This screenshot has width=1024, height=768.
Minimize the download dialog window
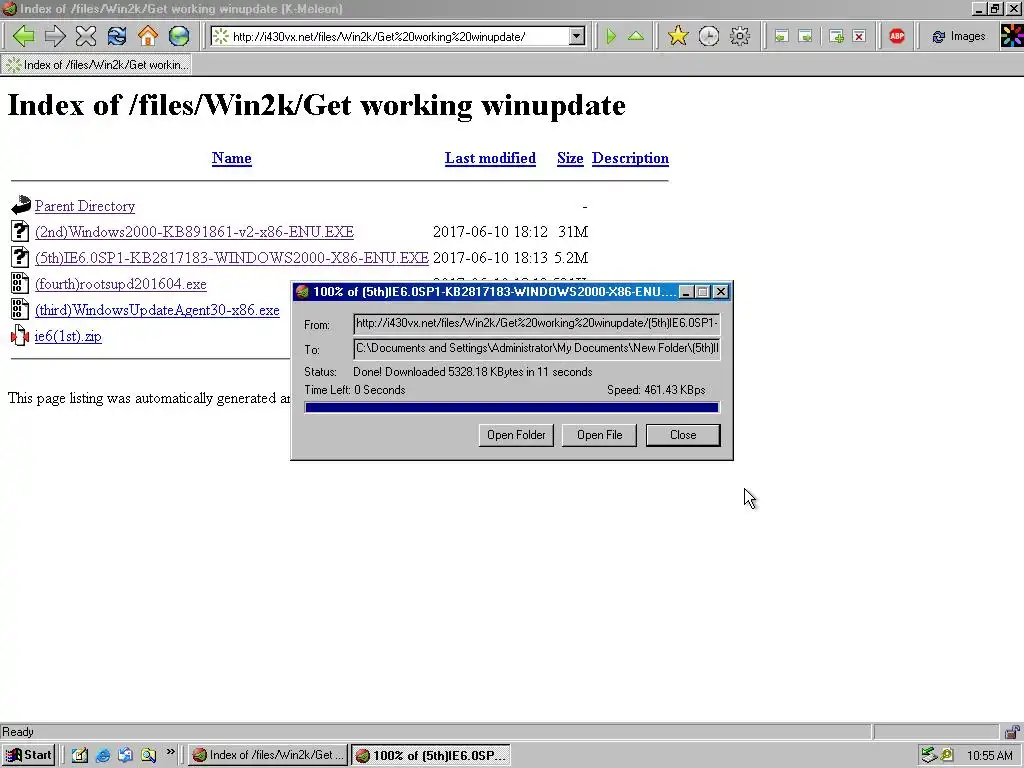(686, 292)
